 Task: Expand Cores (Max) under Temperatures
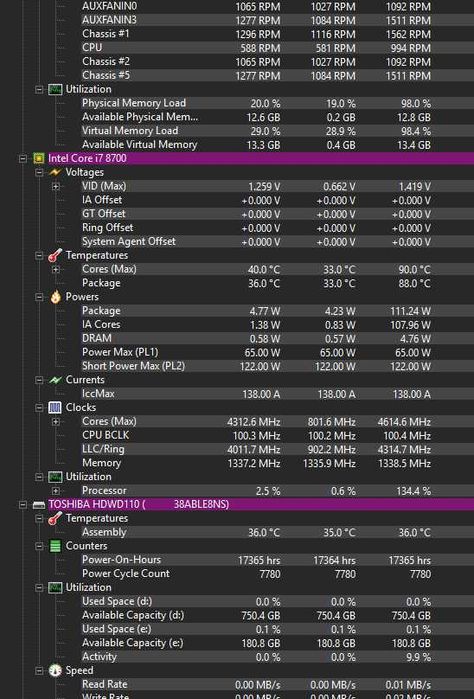(x=55, y=269)
